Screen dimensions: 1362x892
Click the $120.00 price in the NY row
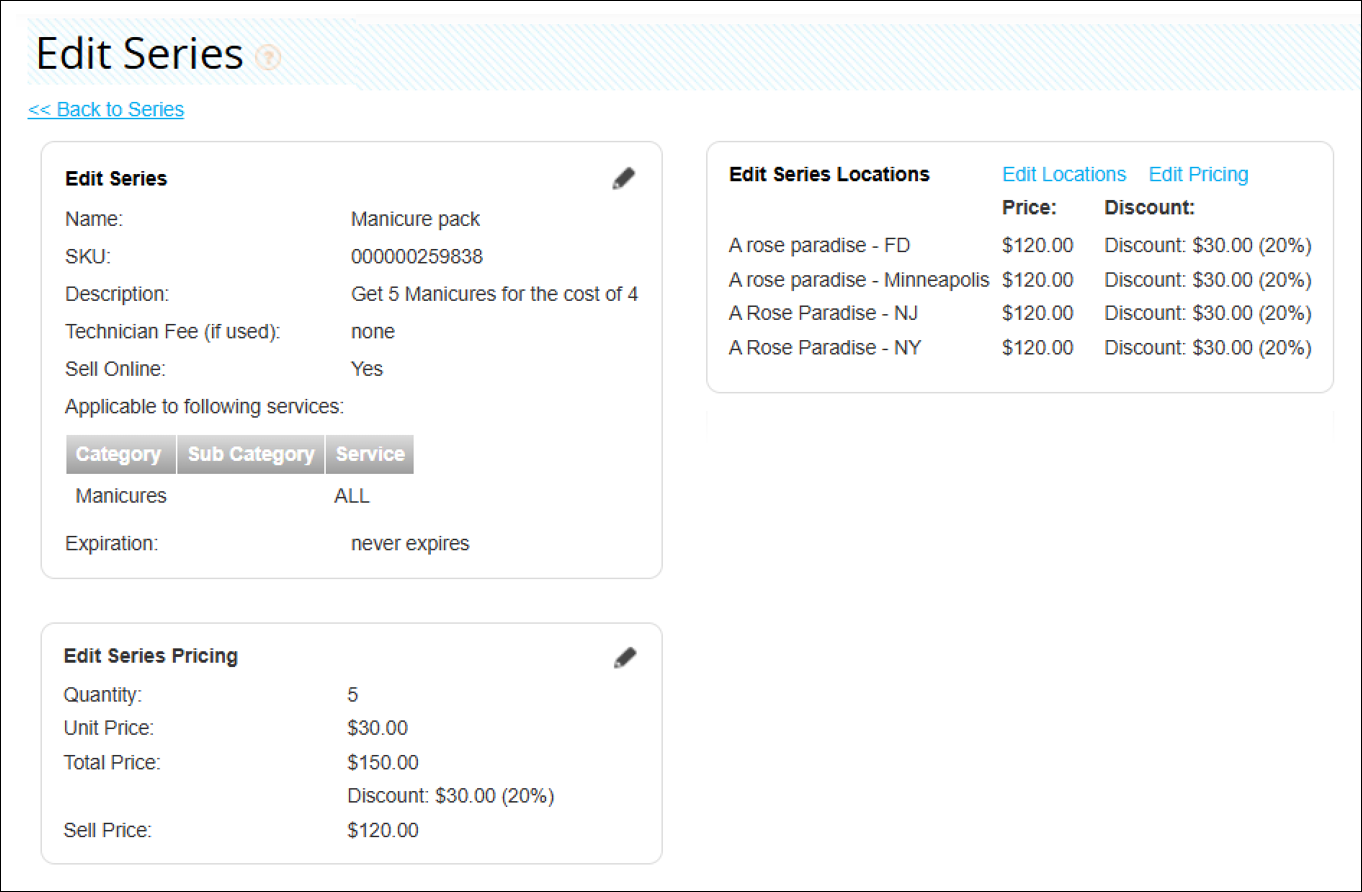[1038, 348]
